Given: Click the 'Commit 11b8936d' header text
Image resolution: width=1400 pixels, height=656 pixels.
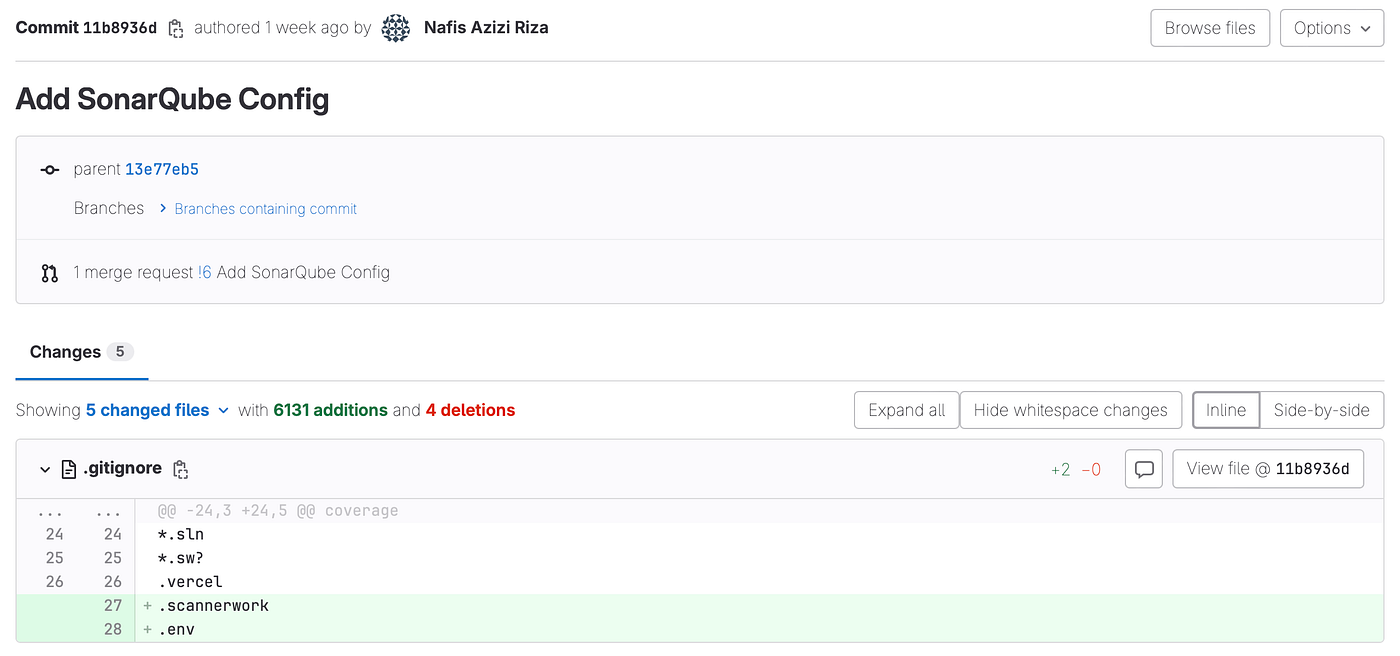Looking at the screenshot, I should [x=86, y=28].
